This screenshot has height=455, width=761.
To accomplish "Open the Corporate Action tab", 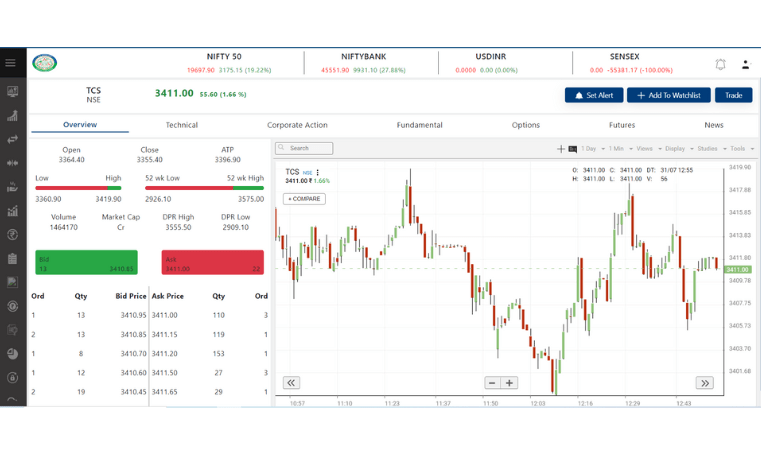I will click(297, 125).
